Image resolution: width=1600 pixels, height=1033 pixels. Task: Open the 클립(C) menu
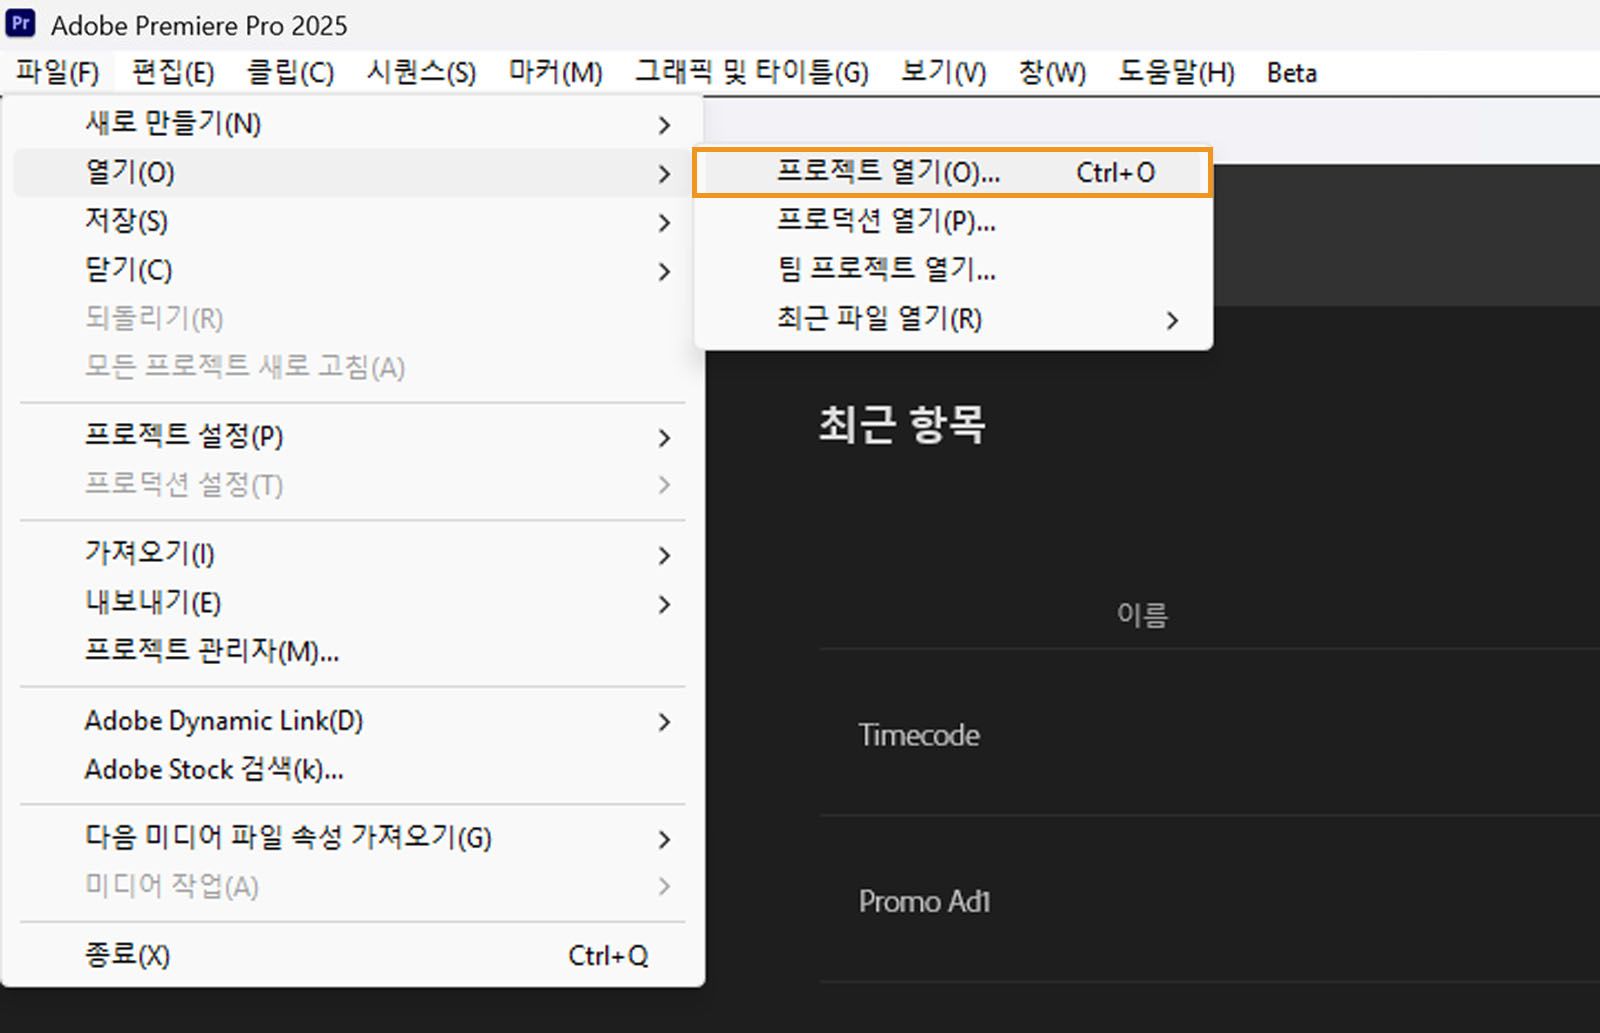coord(290,73)
